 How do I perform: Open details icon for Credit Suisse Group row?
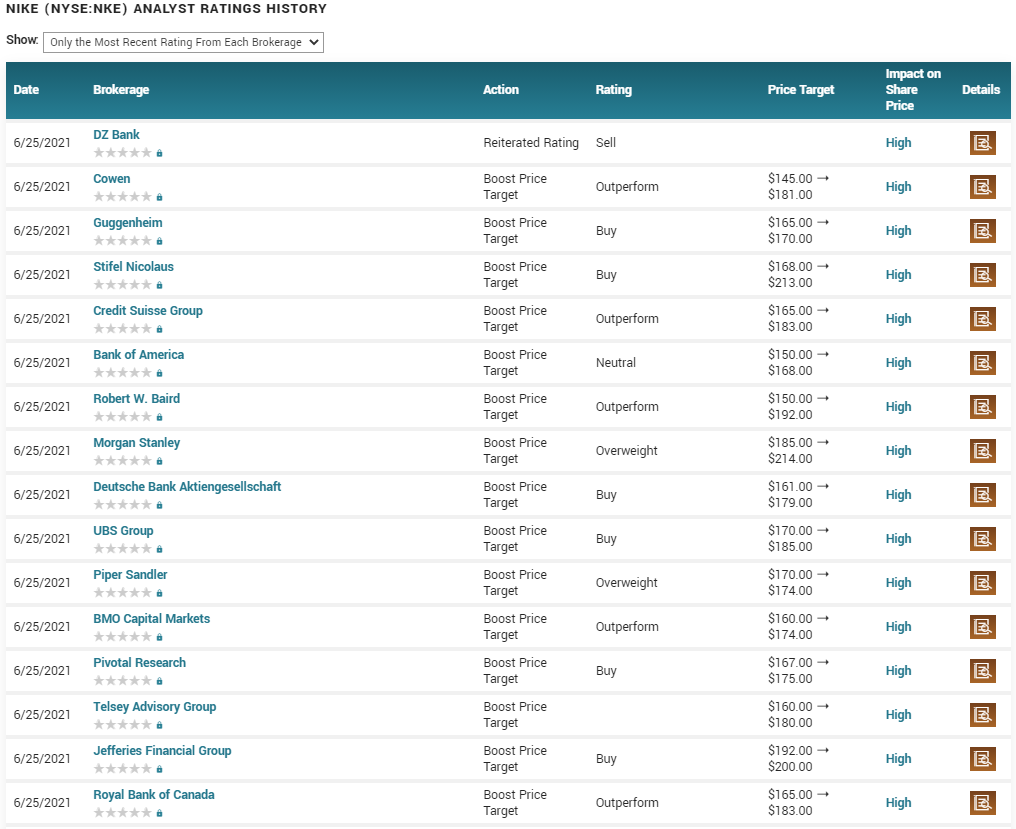point(982,319)
